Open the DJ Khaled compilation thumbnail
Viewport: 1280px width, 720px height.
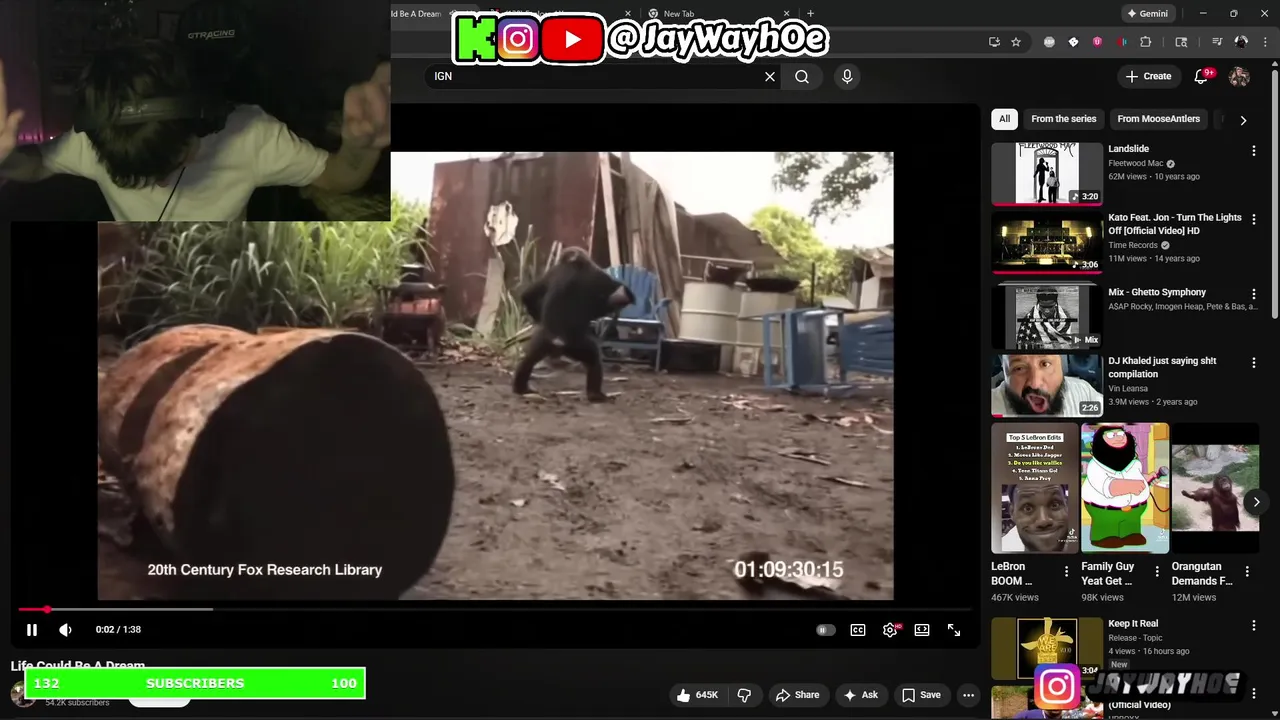point(1047,385)
